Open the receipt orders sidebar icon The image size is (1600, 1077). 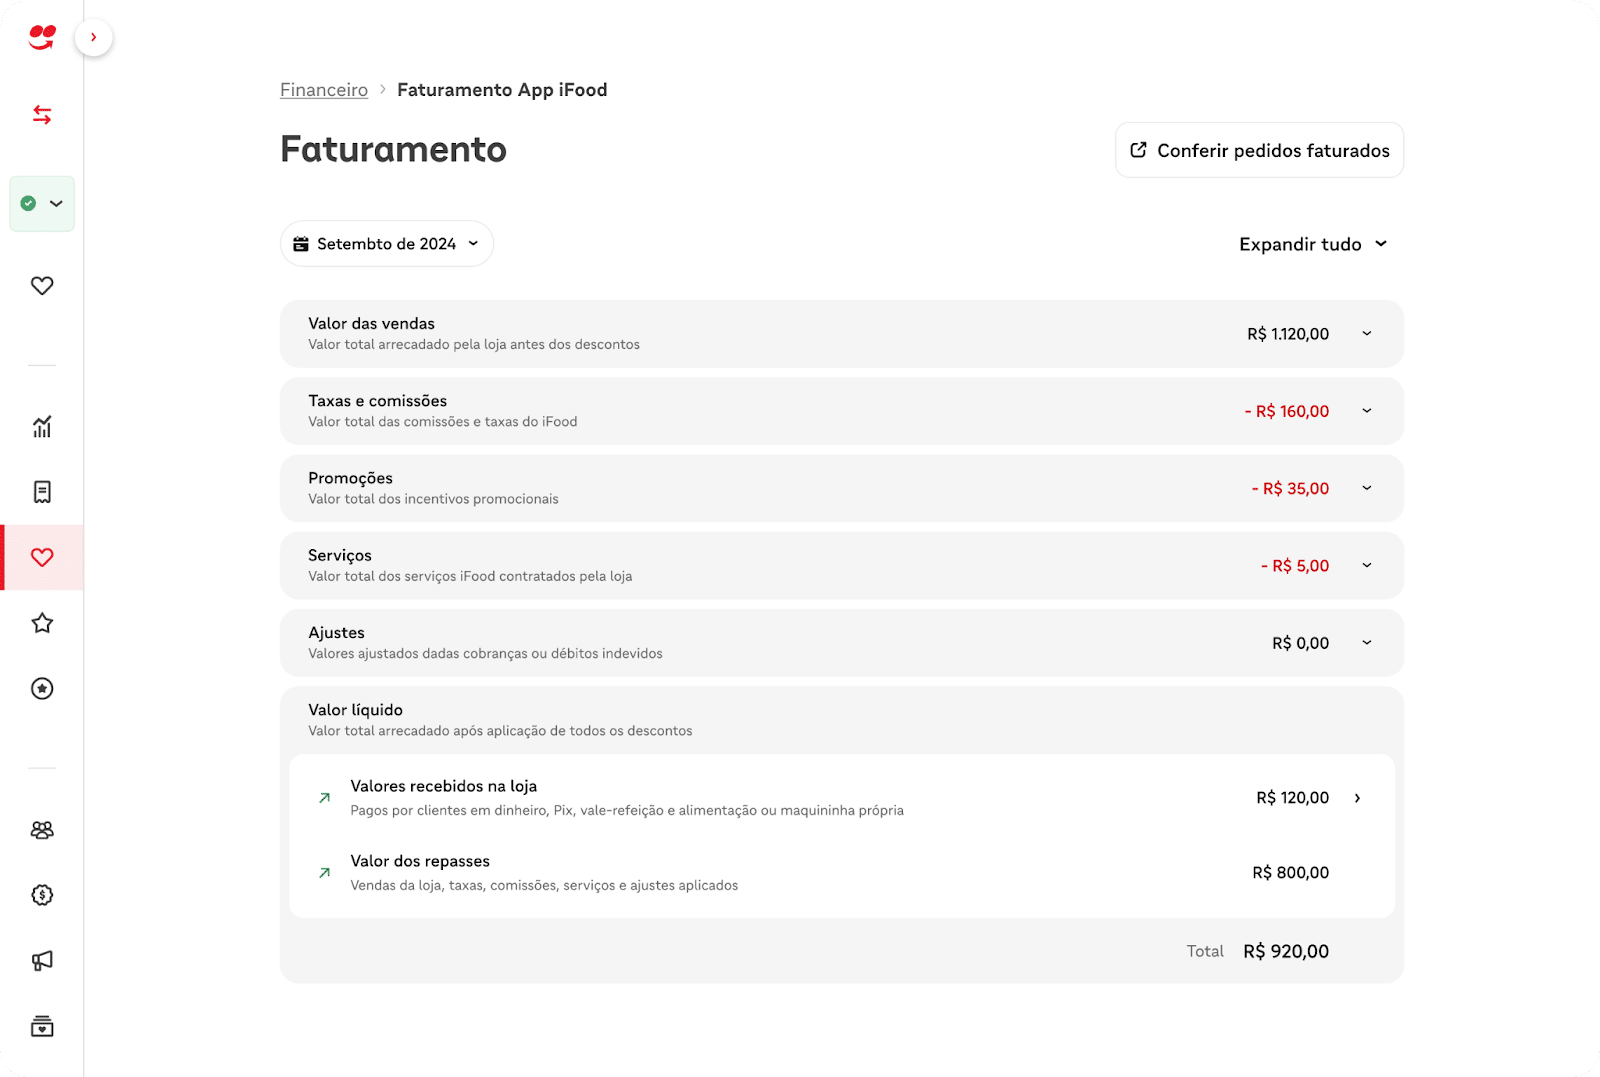click(42, 492)
